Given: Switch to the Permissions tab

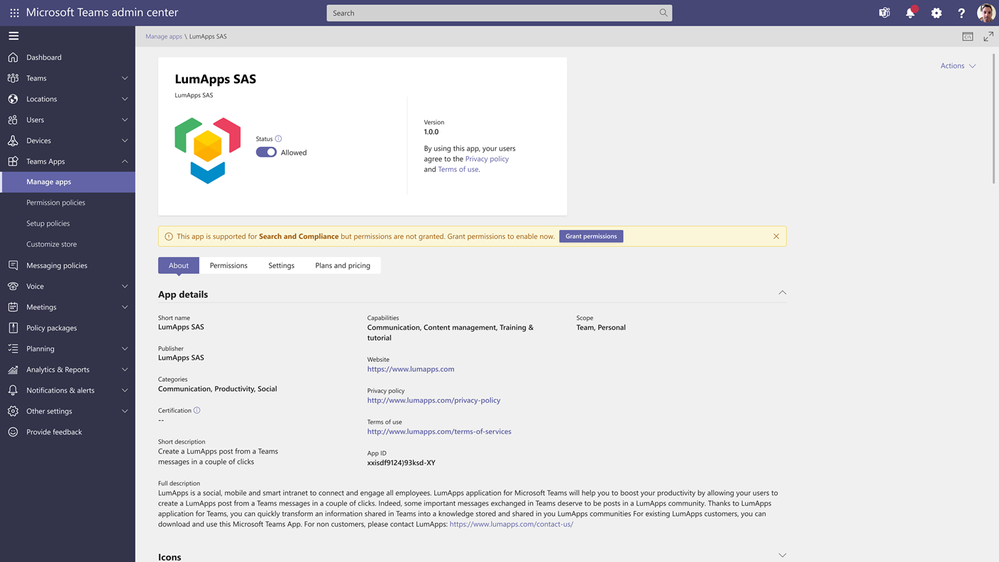Looking at the screenshot, I should (x=228, y=266).
